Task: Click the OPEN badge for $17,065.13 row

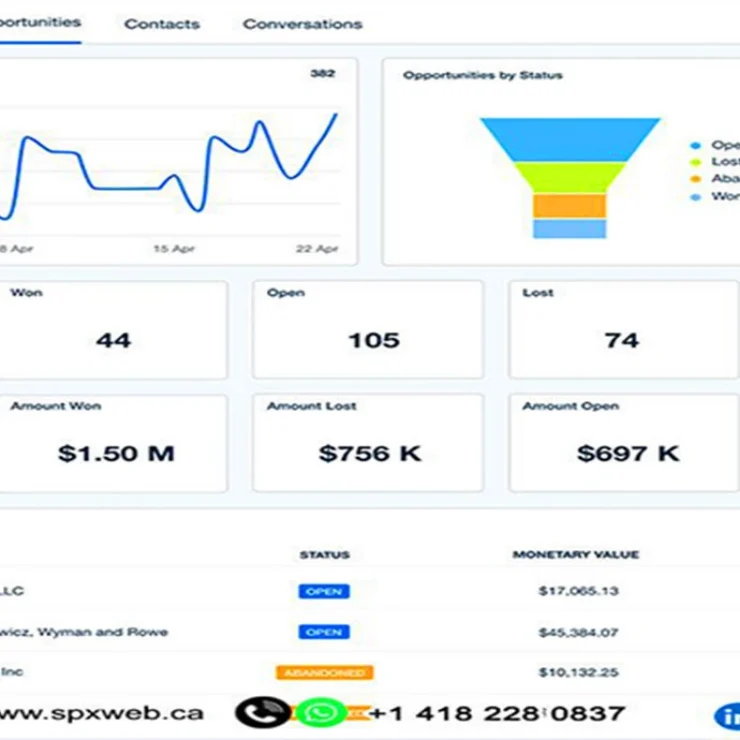Action: (x=324, y=591)
